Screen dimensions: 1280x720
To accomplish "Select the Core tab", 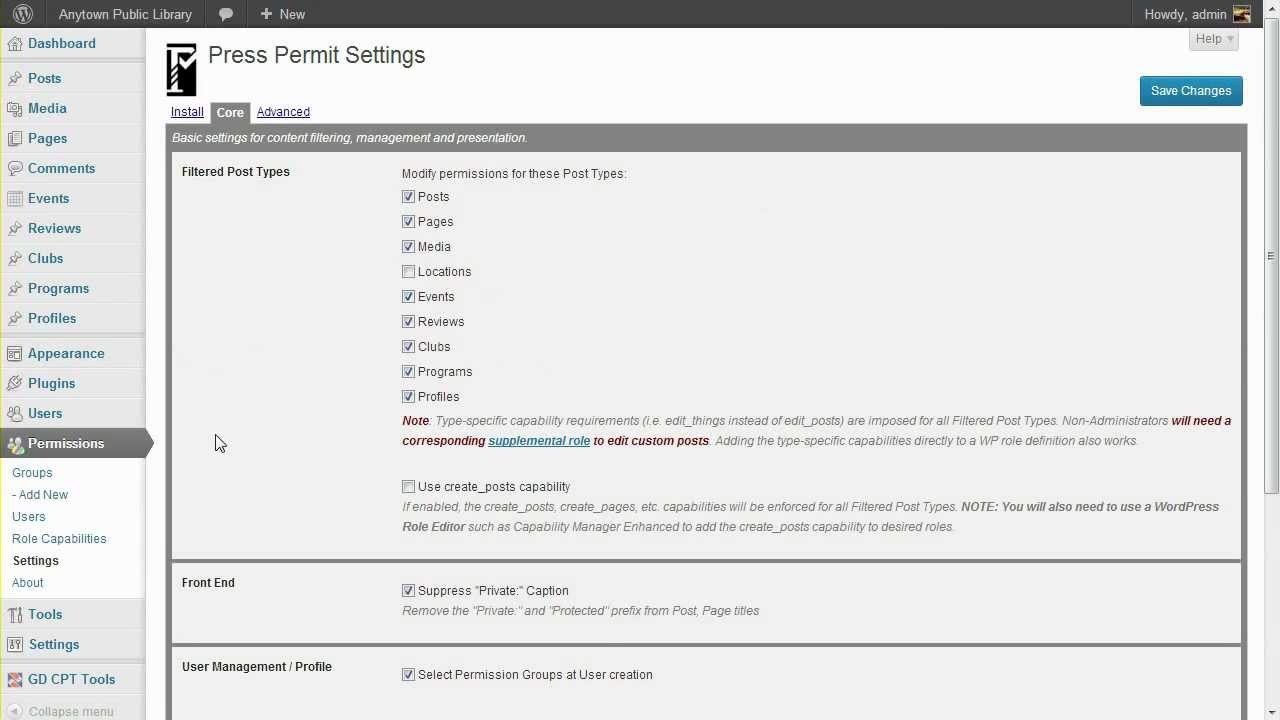I will 230,113.
